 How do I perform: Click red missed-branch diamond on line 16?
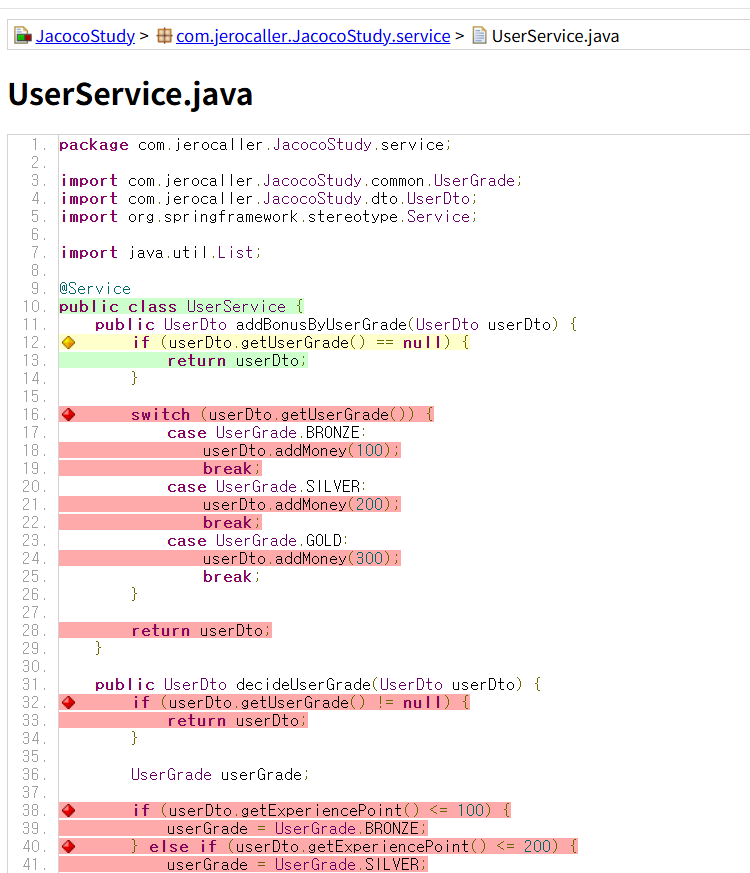(x=68, y=415)
